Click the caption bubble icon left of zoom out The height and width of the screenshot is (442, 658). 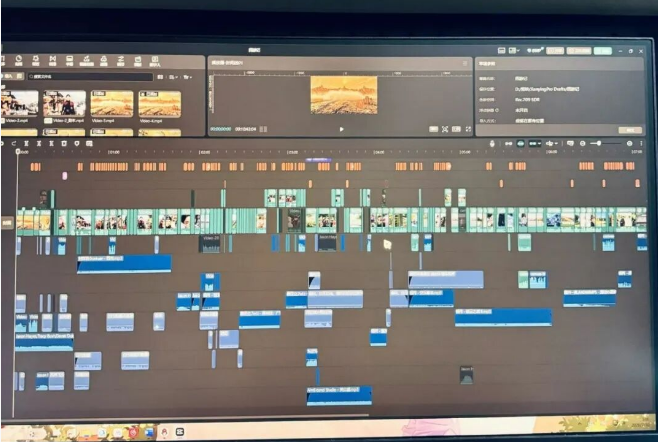[570, 144]
